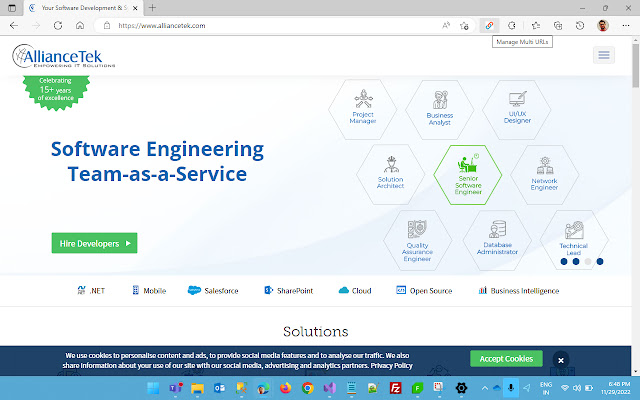Click the site information padlock icon
Screen dimensions: 640x400
click(x=107, y=26)
